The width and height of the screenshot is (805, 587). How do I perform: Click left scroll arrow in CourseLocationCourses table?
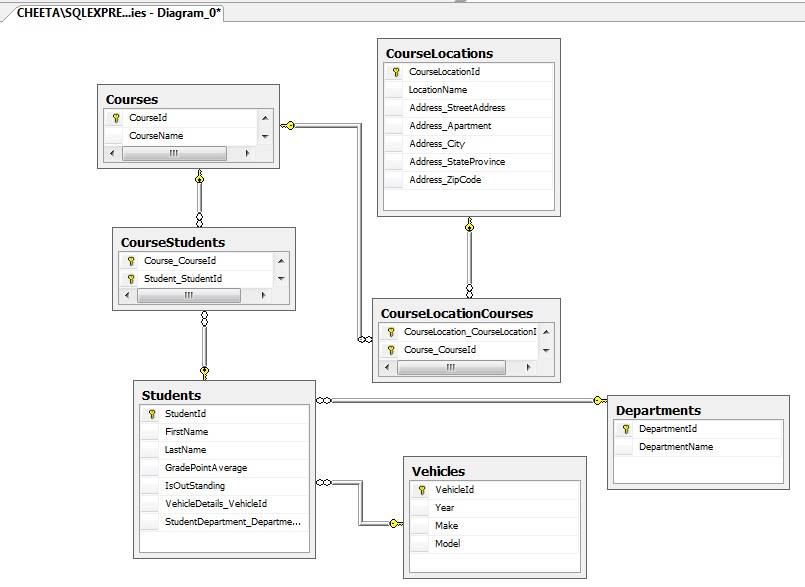387,367
